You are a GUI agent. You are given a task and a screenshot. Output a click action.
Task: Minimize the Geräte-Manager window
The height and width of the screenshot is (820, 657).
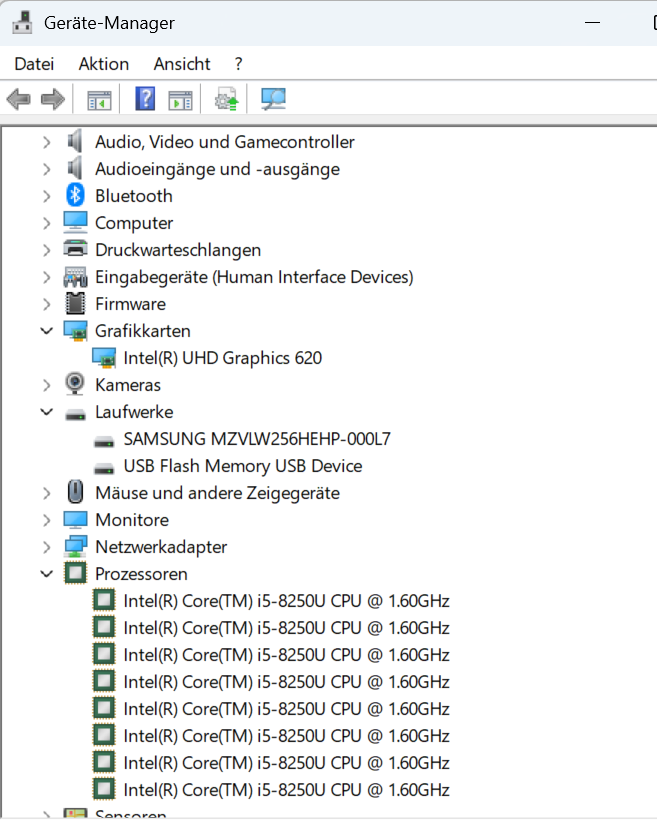pos(592,22)
